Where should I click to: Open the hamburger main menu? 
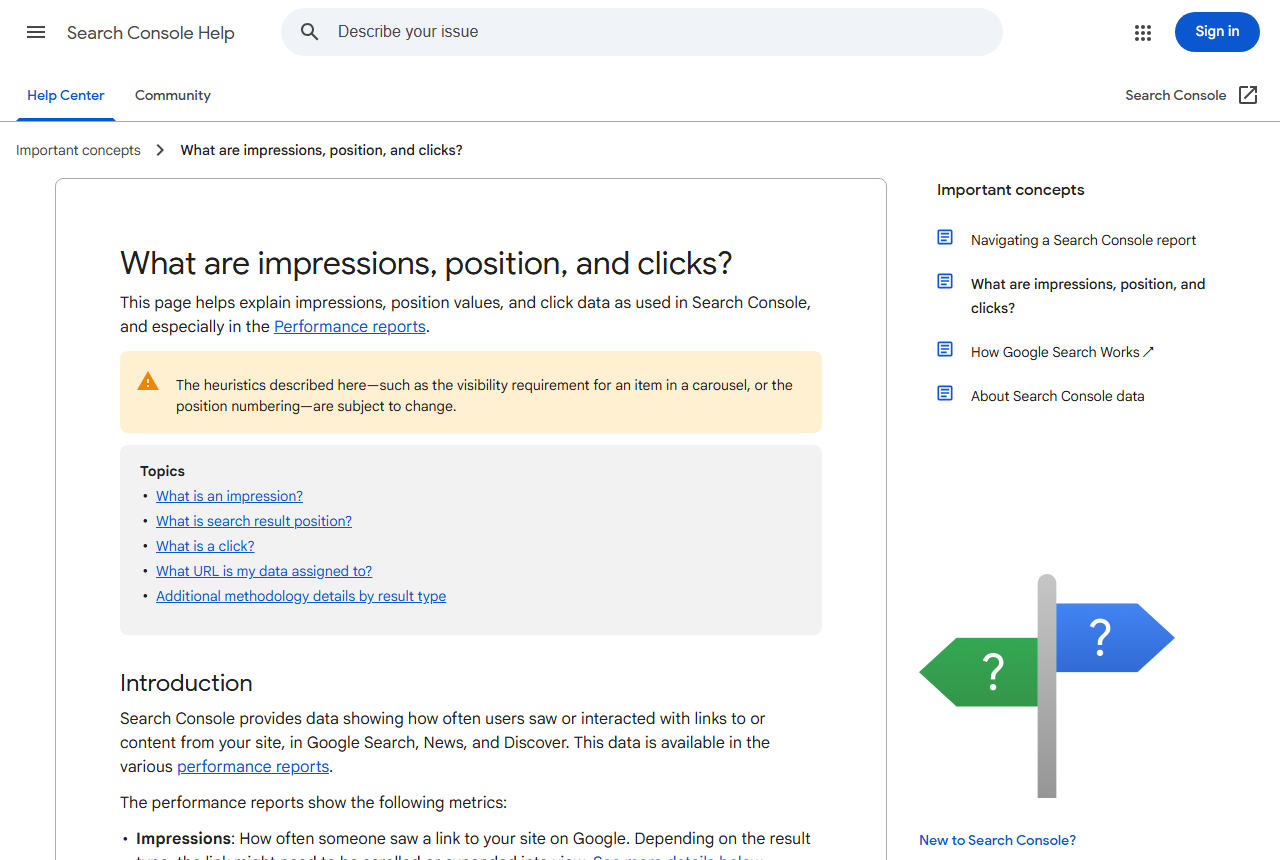pyautogui.click(x=36, y=32)
